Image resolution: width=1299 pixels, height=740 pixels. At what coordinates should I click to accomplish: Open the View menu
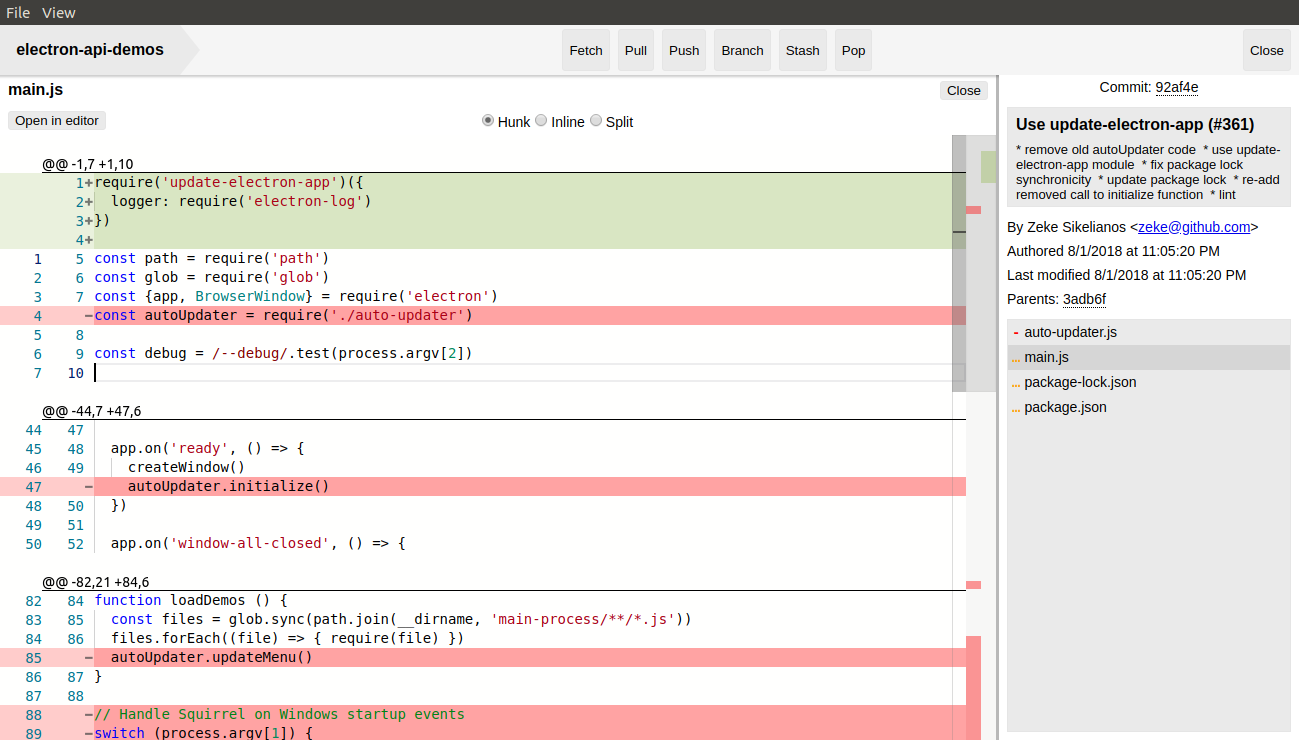point(59,13)
